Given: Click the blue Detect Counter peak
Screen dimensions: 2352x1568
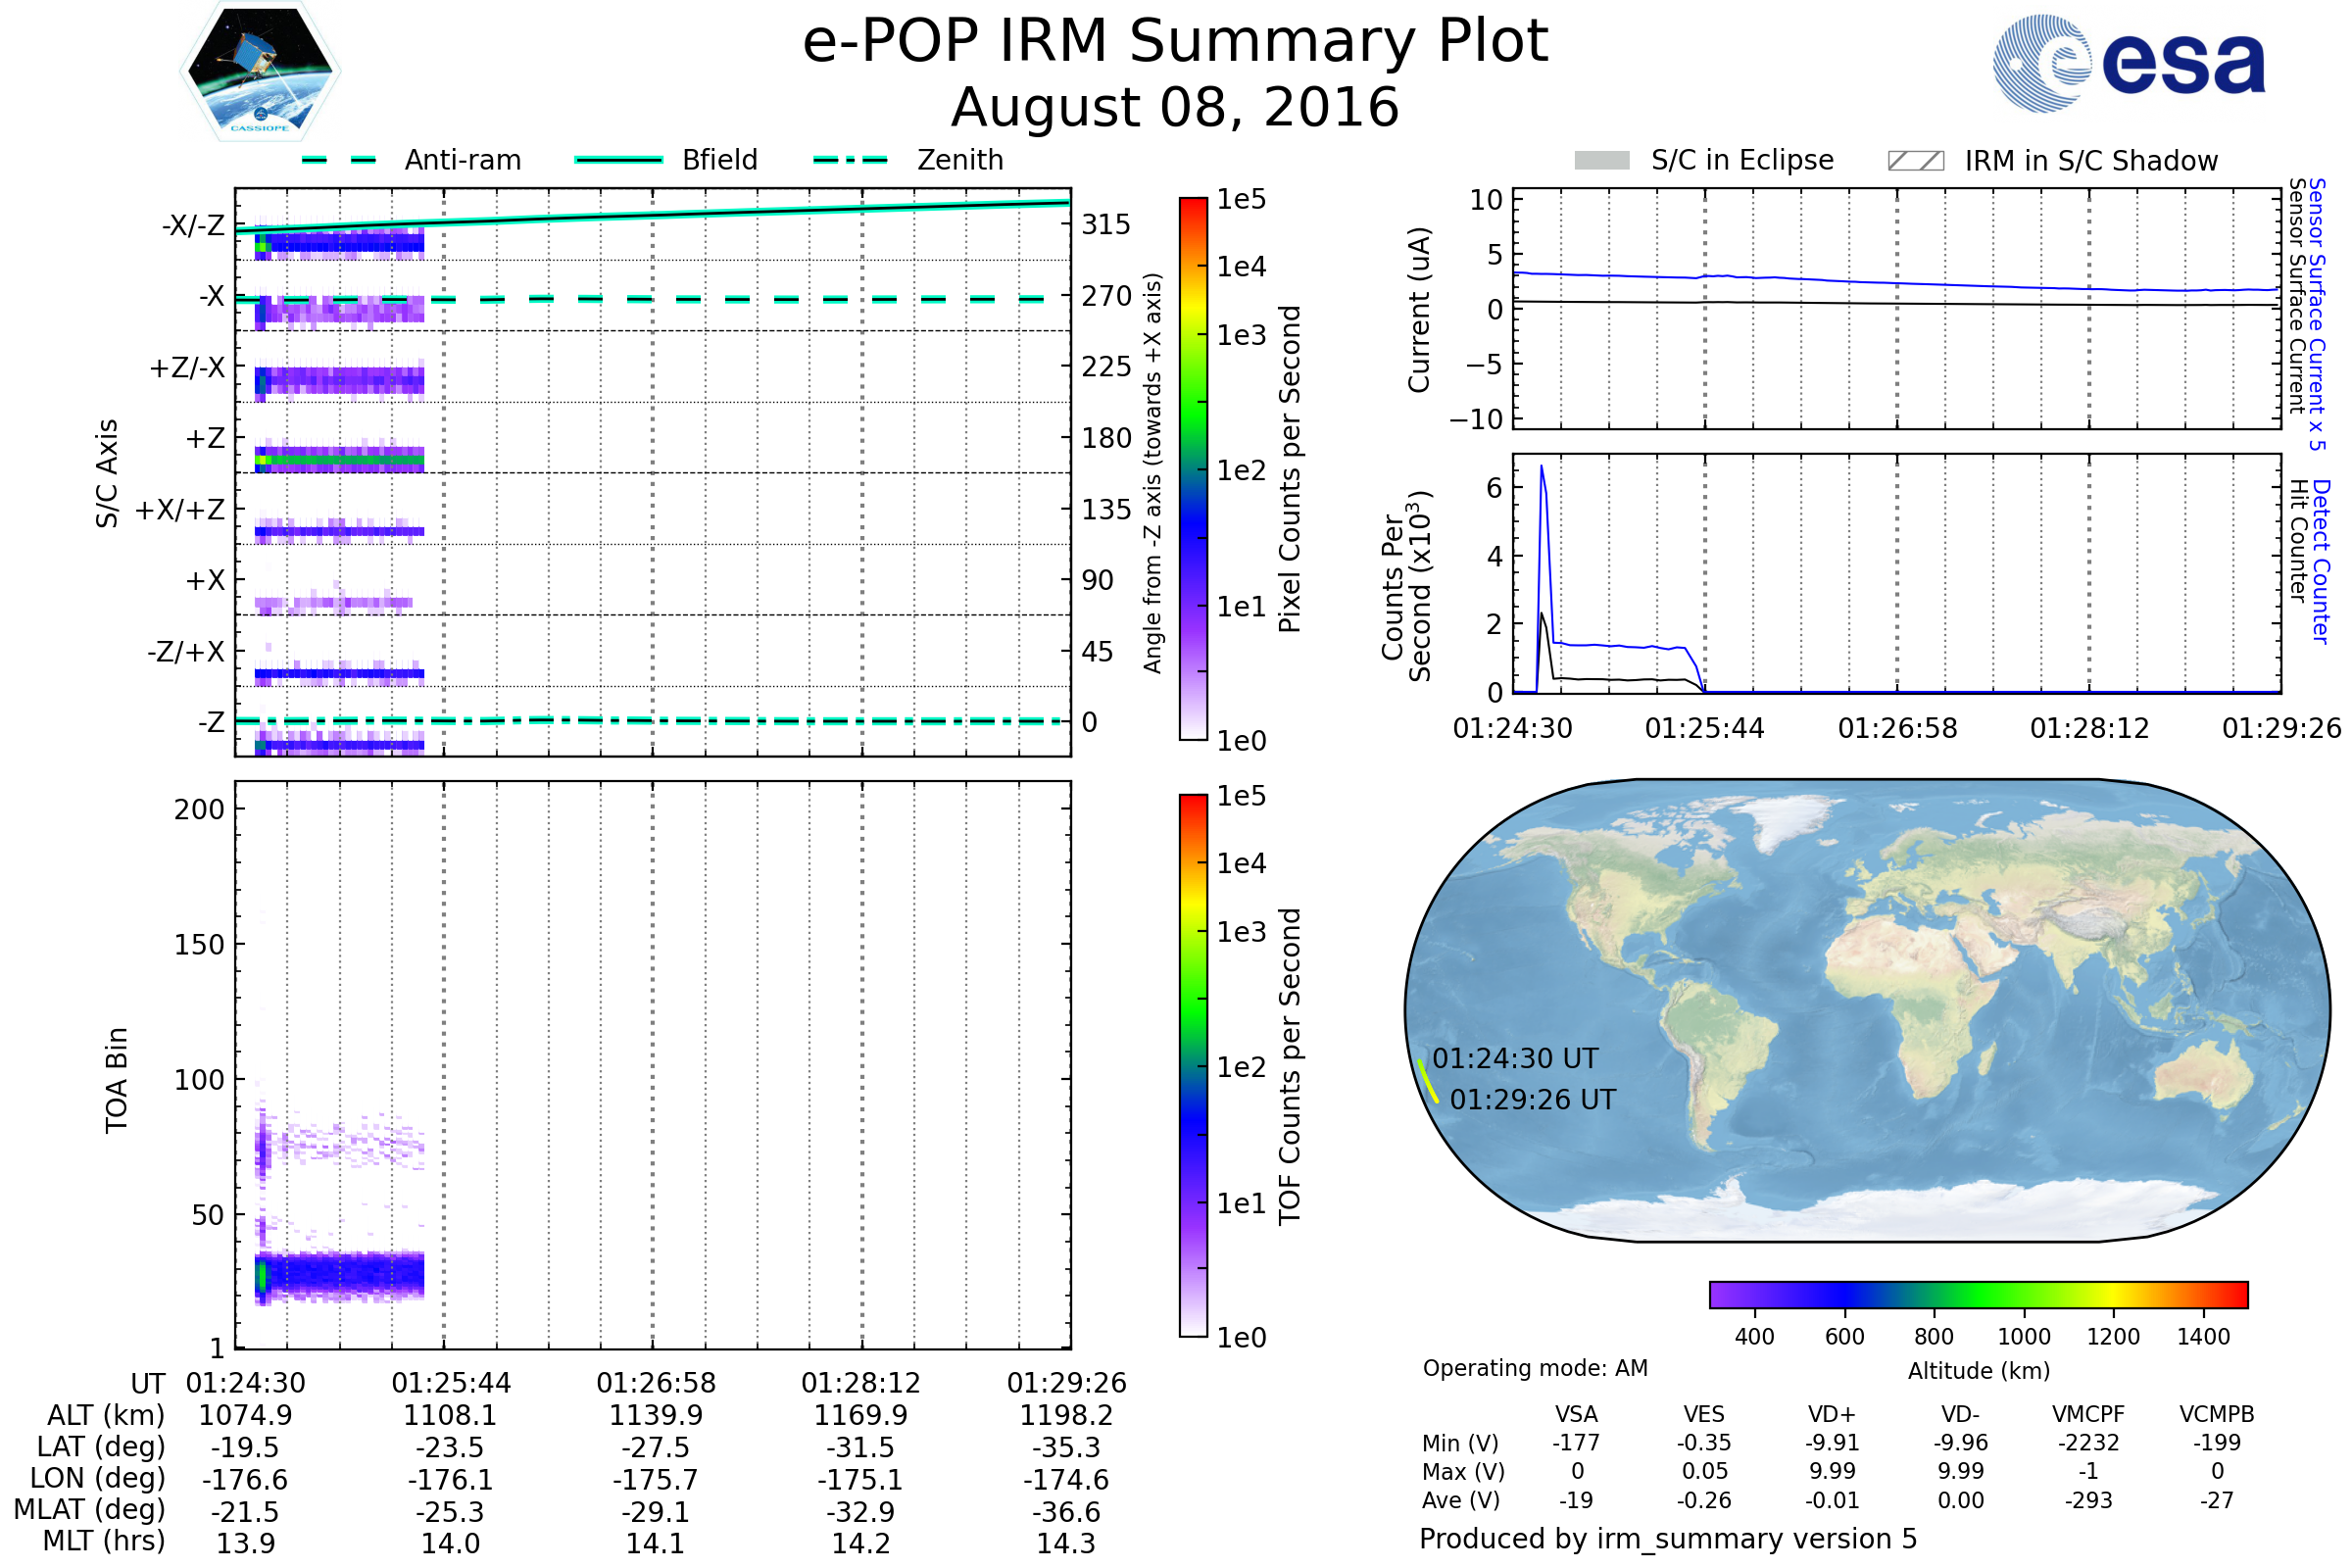Looking at the screenshot, I should coord(1542,468).
